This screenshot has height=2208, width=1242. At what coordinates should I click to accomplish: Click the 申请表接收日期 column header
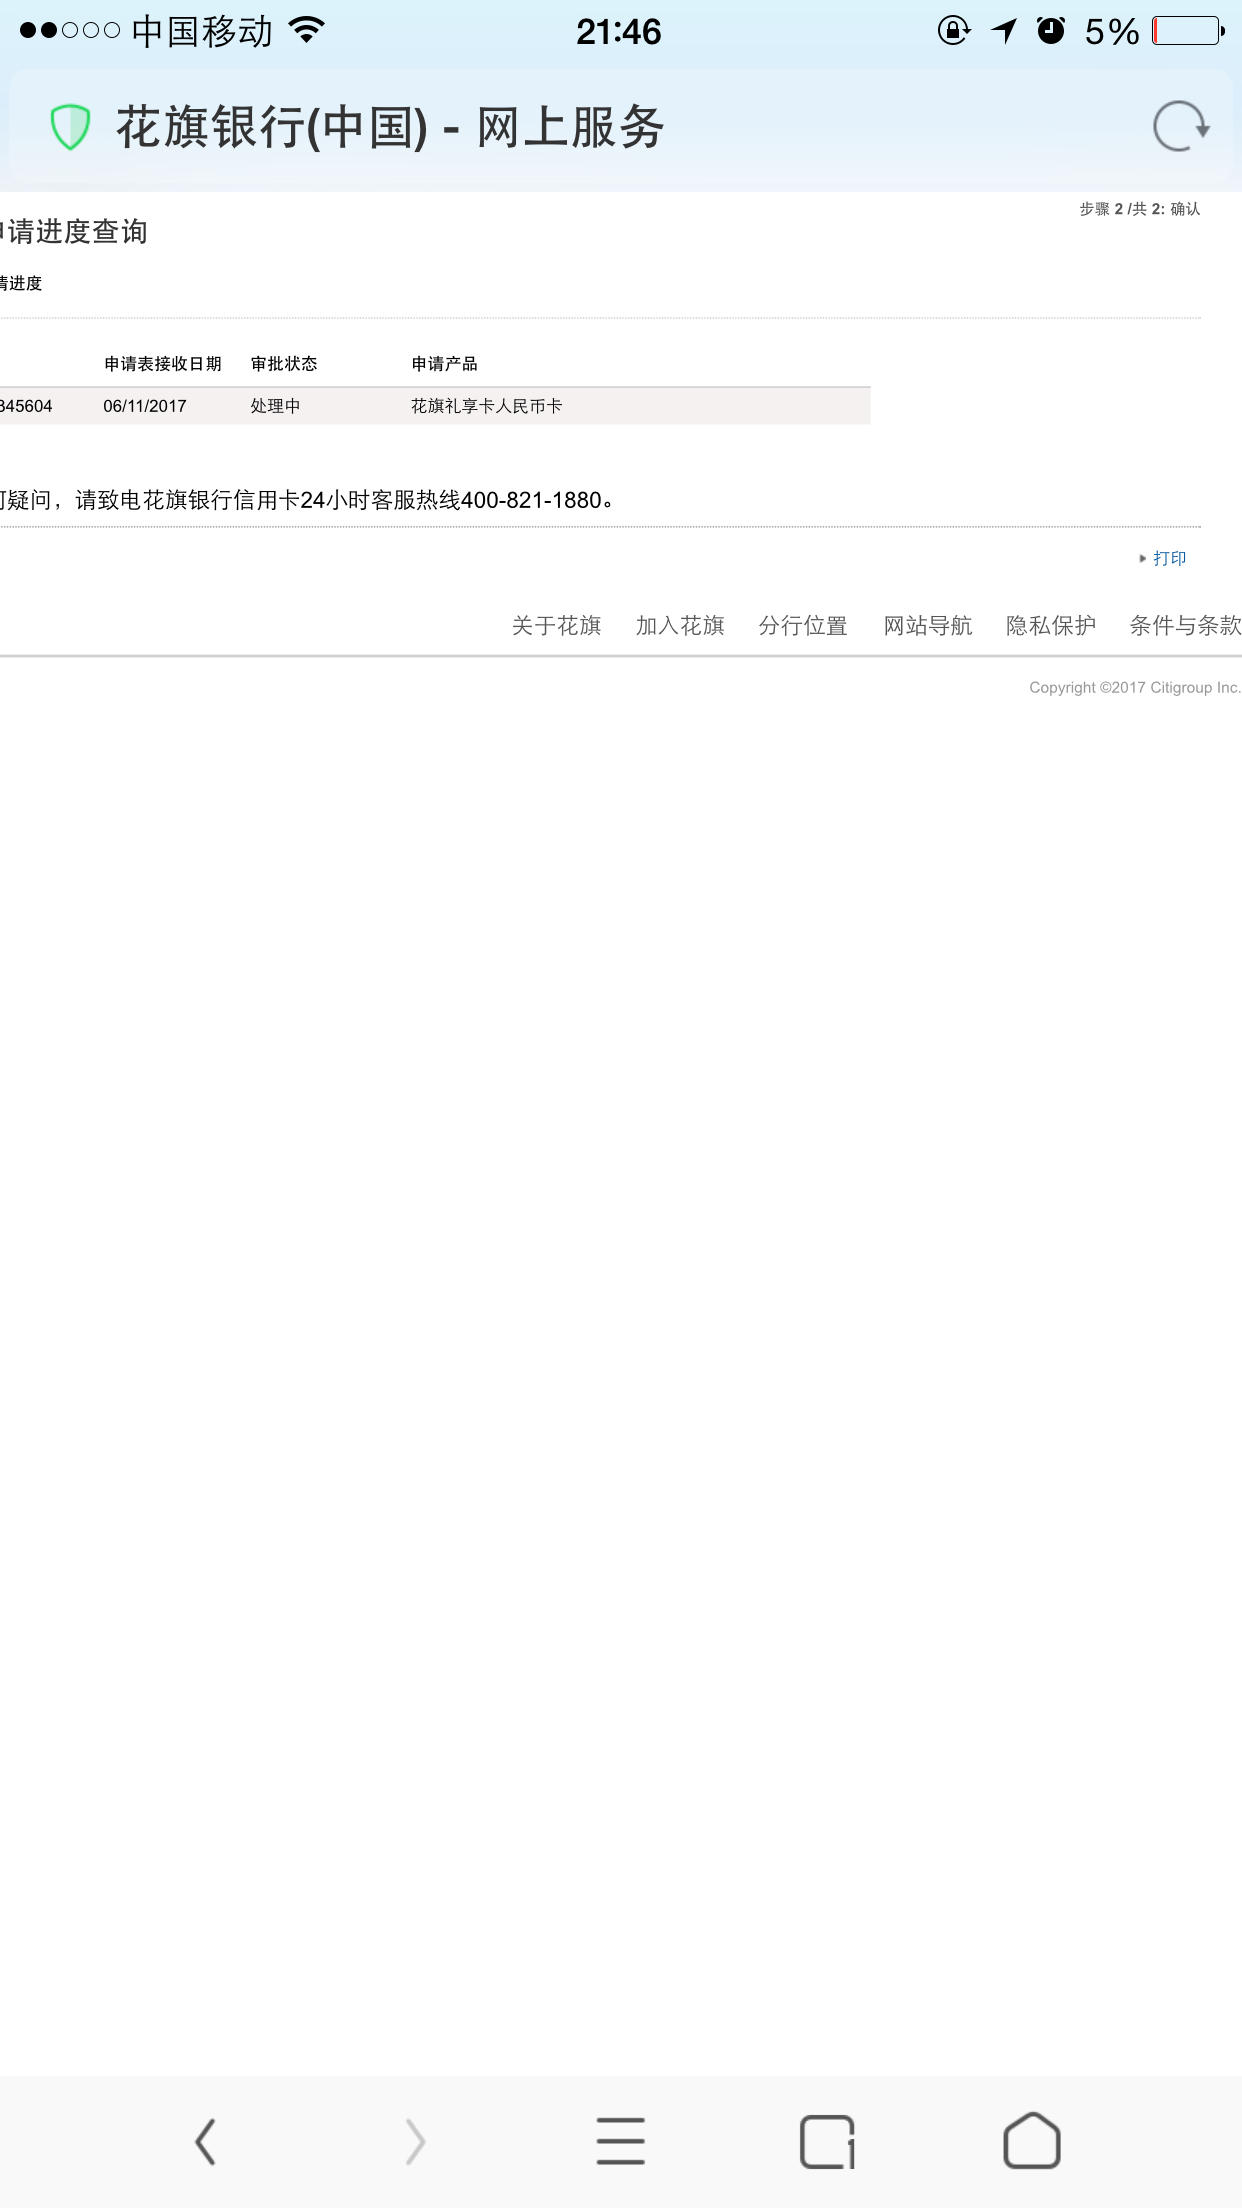(163, 364)
